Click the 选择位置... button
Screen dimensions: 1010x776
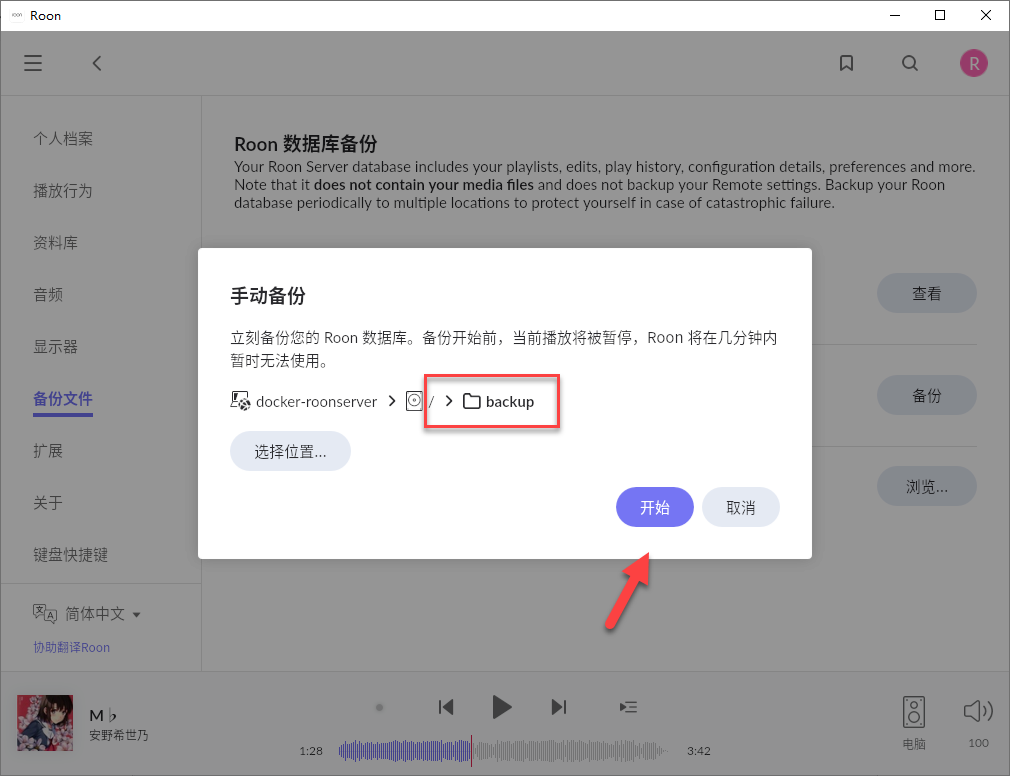pos(291,451)
